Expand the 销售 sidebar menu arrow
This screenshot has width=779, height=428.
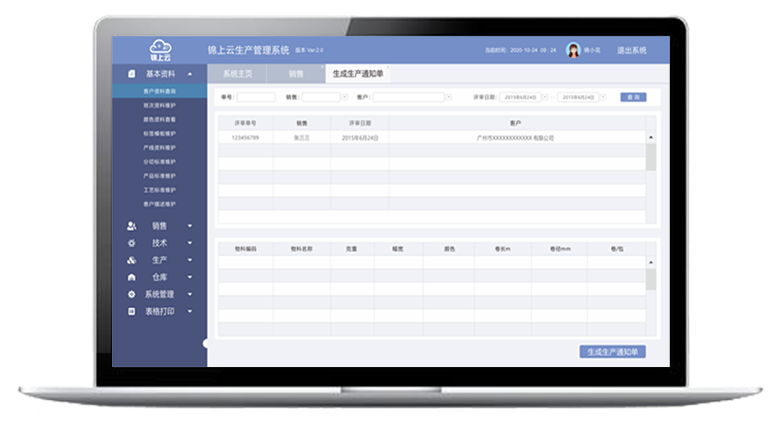[190, 226]
